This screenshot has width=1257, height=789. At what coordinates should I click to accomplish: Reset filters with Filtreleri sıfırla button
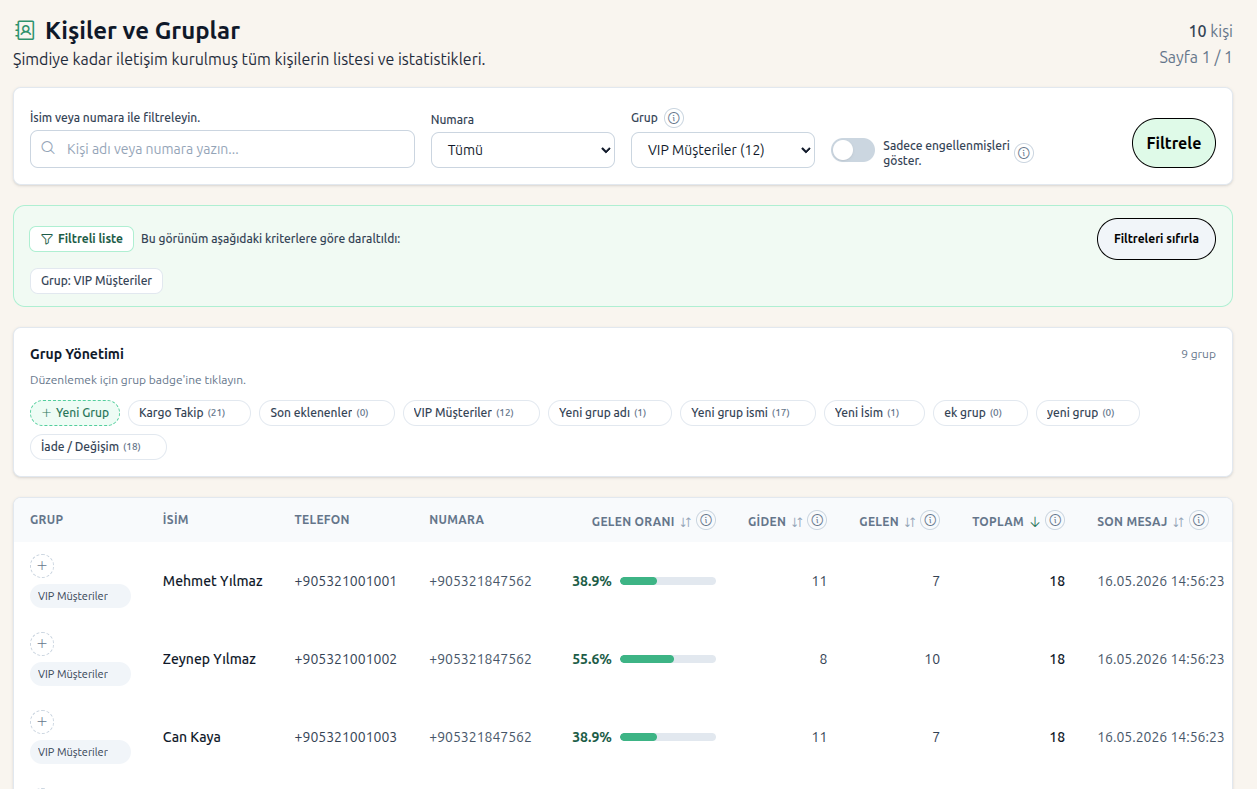1156,239
